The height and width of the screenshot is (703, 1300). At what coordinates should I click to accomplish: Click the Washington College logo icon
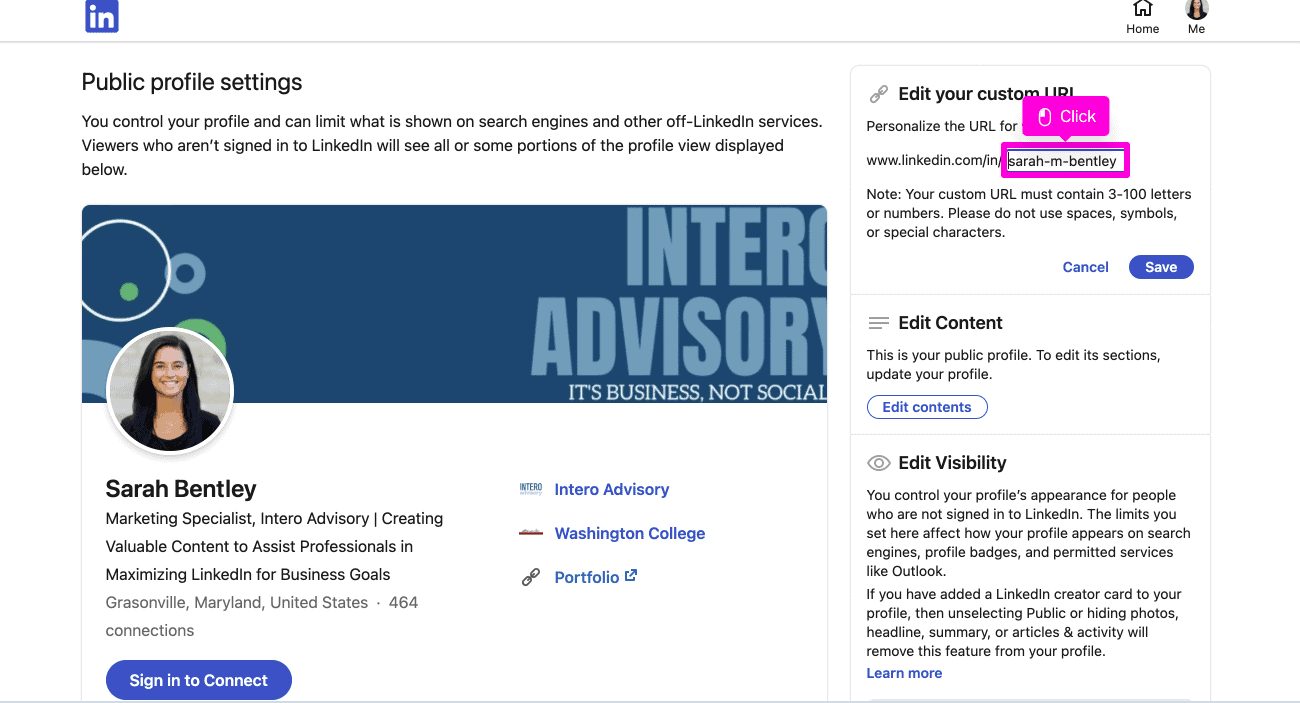[x=531, y=533]
